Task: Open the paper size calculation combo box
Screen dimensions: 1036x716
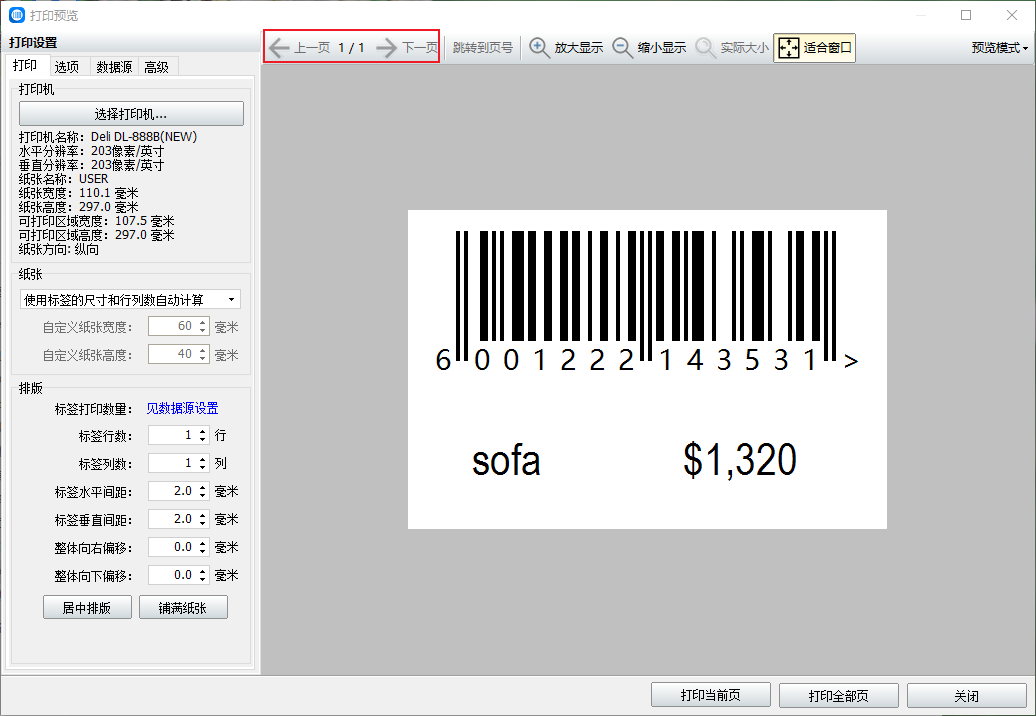Action: 130,300
